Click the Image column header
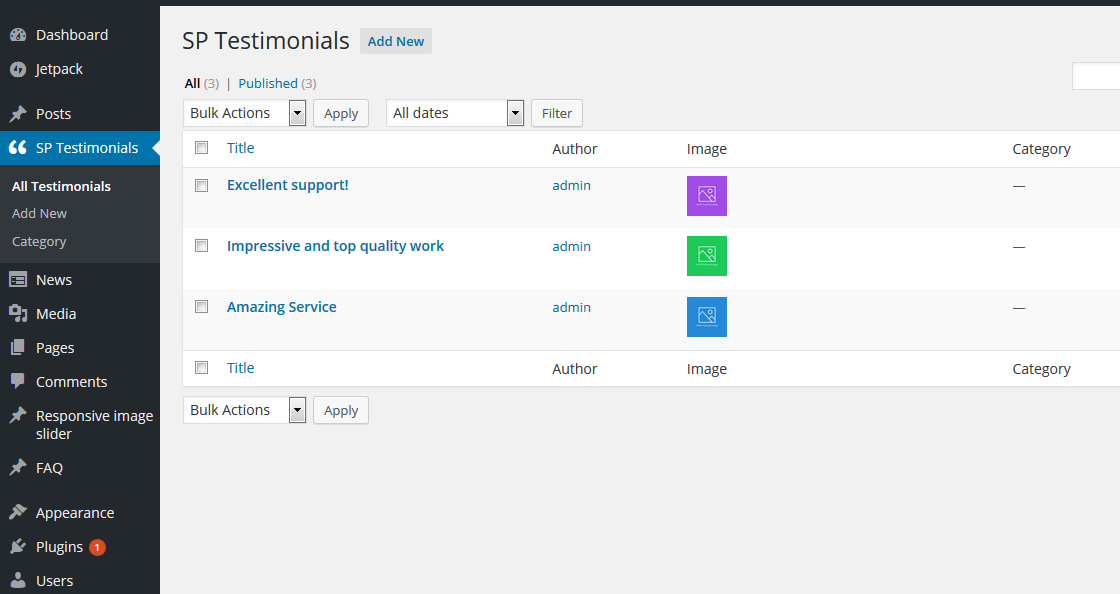 (706, 148)
